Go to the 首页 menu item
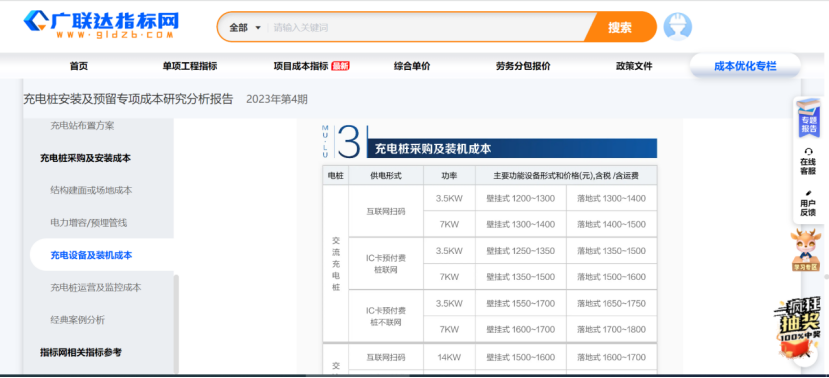 79,66
